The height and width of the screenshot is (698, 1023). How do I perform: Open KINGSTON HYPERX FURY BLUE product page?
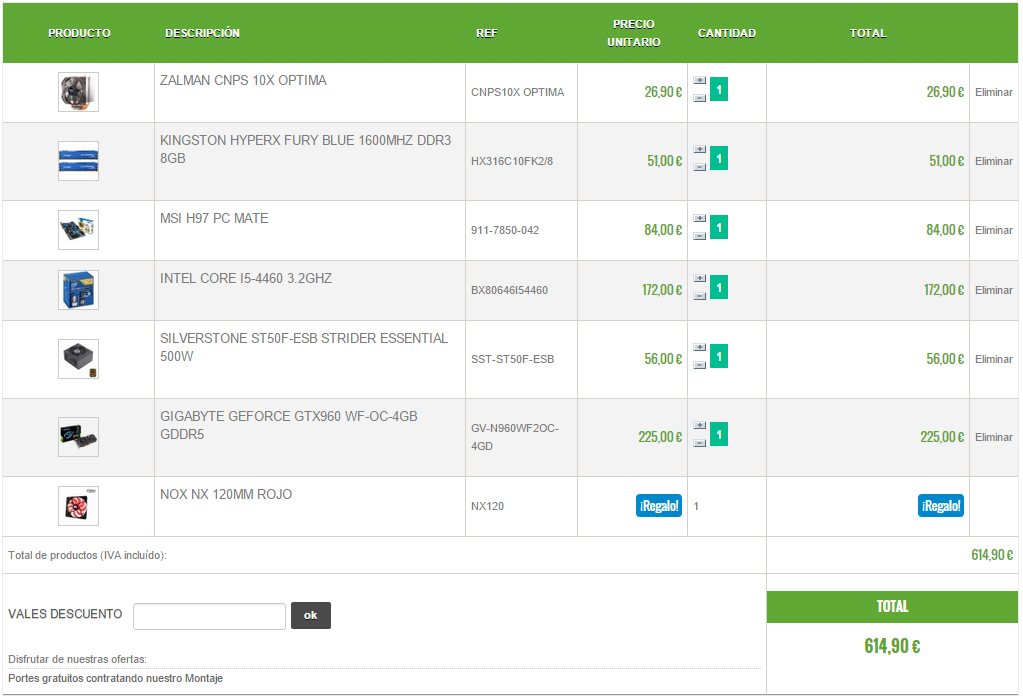305,149
